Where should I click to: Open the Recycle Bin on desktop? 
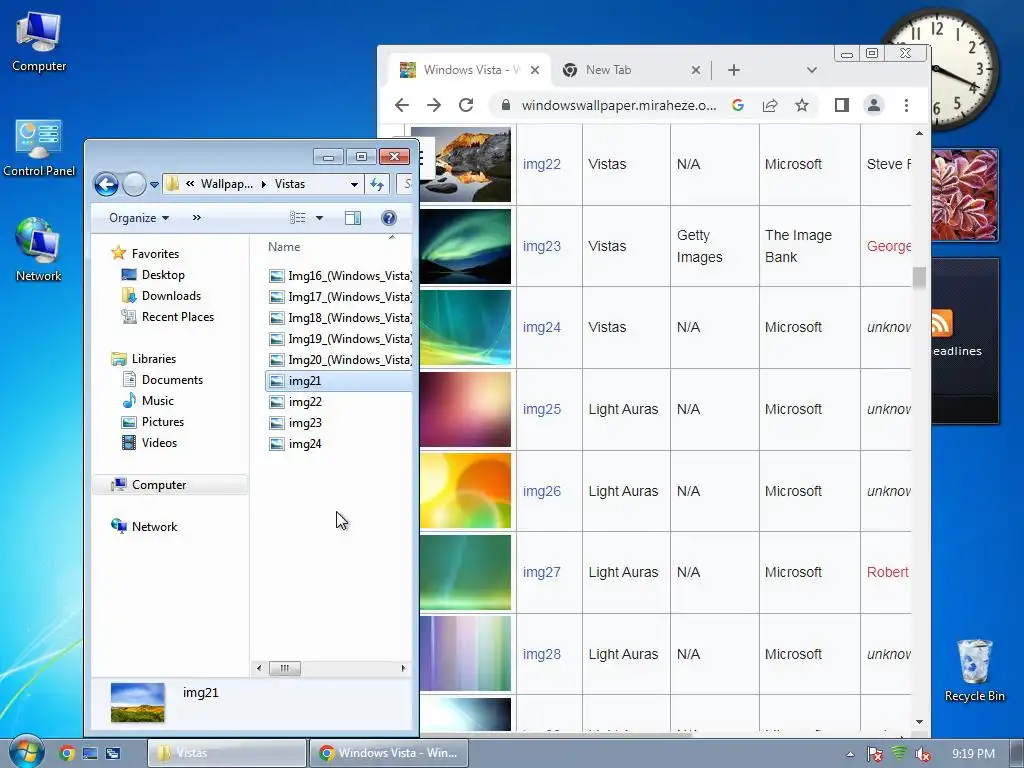(x=974, y=671)
